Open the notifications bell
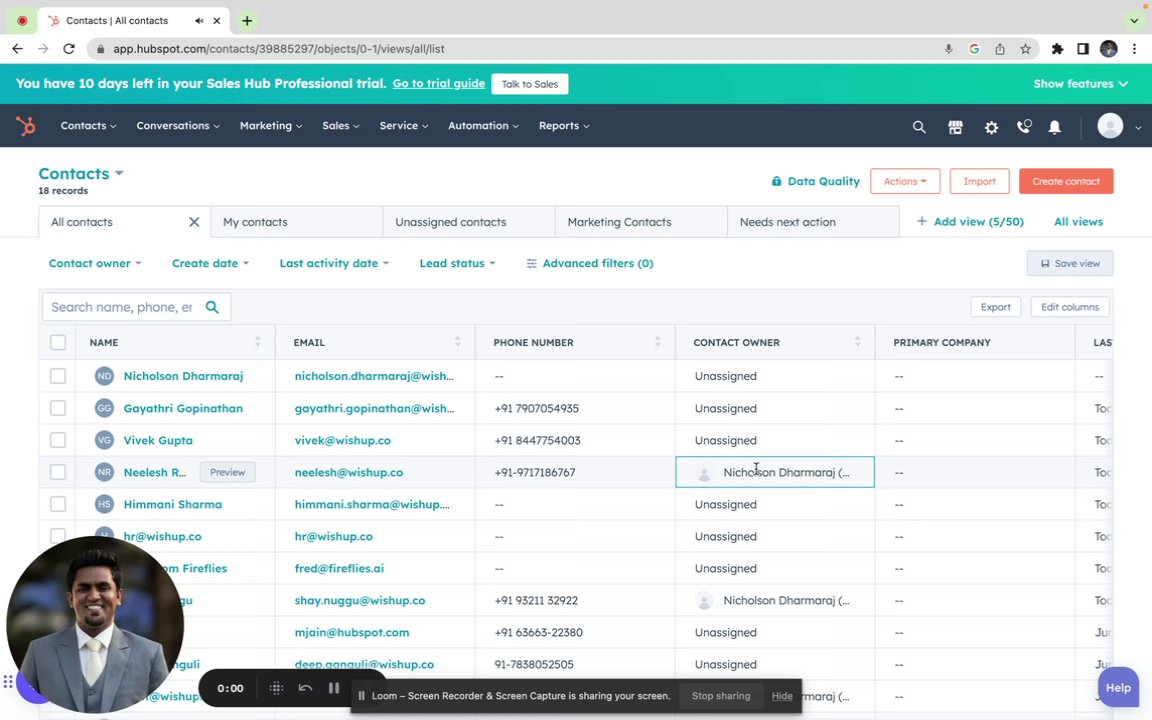Image resolution: width=1152 pixels, height=720 pixels. click(1054, 126)
